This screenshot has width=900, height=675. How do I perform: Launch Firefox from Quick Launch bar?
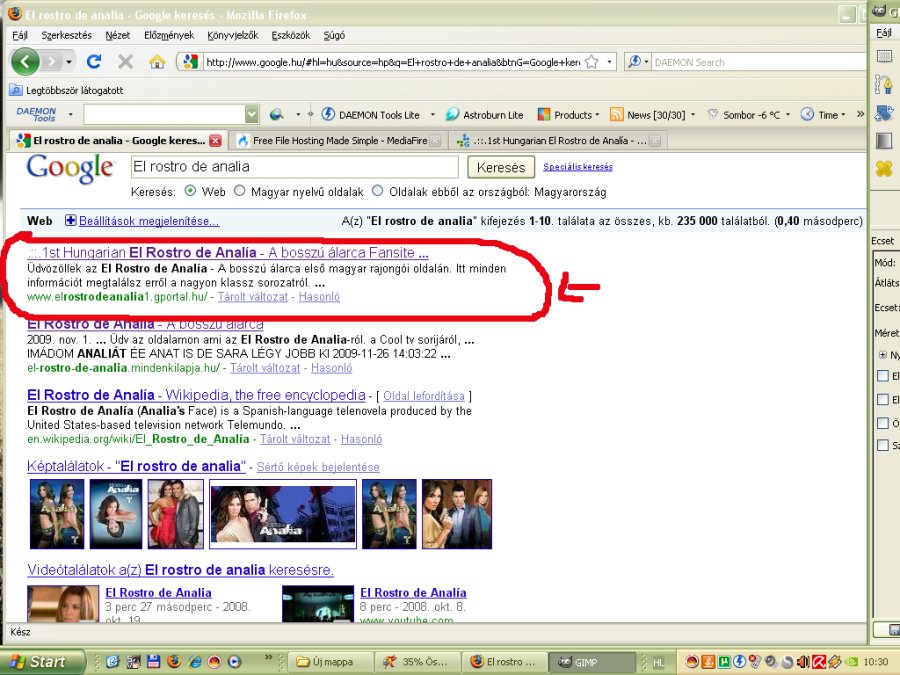point(173,662)
